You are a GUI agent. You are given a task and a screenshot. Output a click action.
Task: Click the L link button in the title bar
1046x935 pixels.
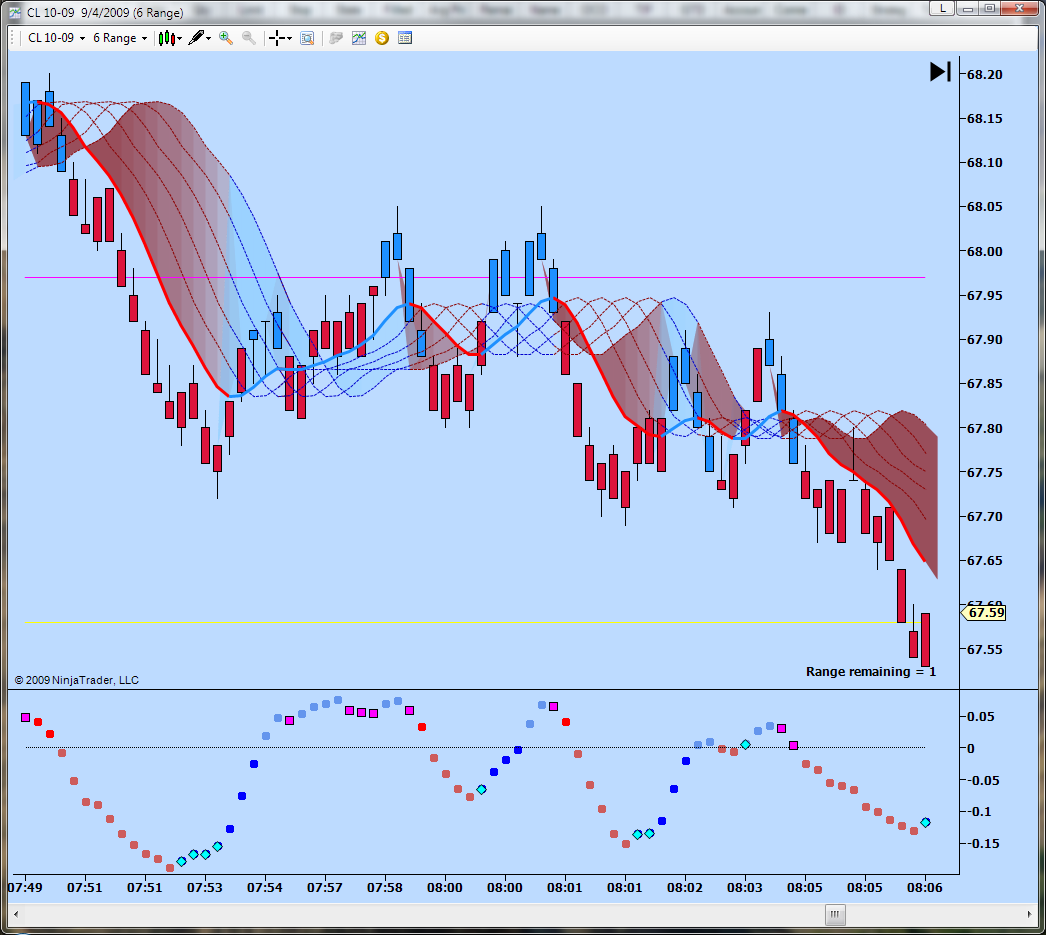point(942,8)
